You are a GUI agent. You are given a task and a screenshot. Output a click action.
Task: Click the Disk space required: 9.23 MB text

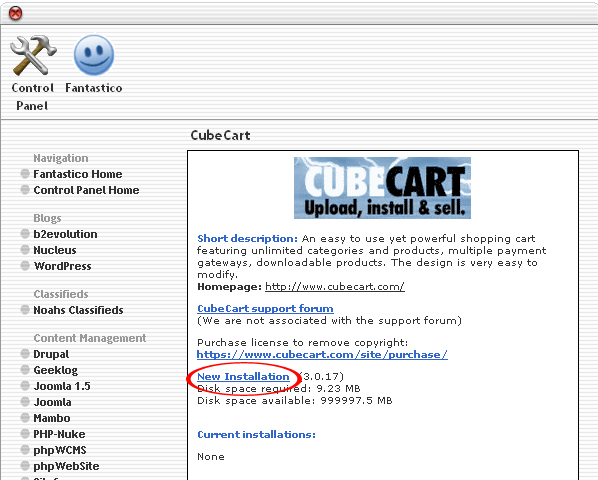[279, 389]
